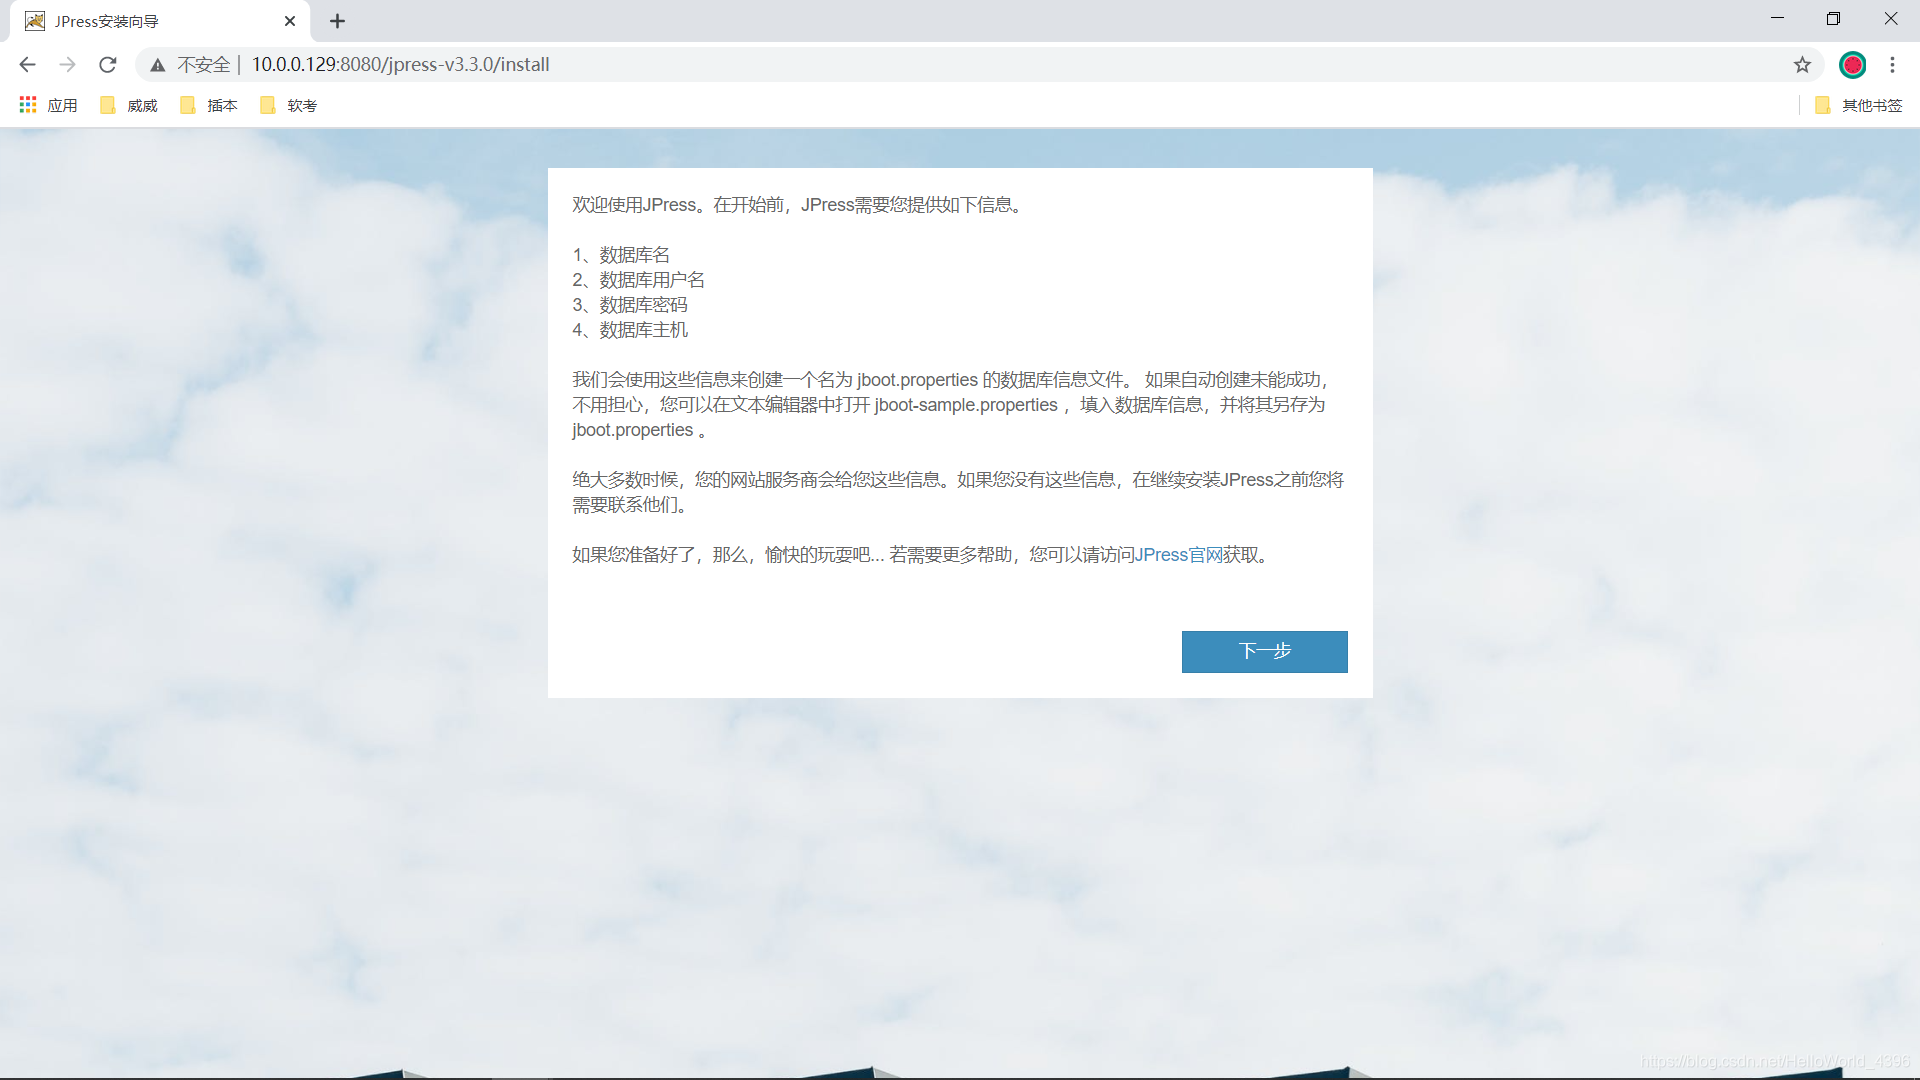Click the JPress favicon on the tab

33,20
